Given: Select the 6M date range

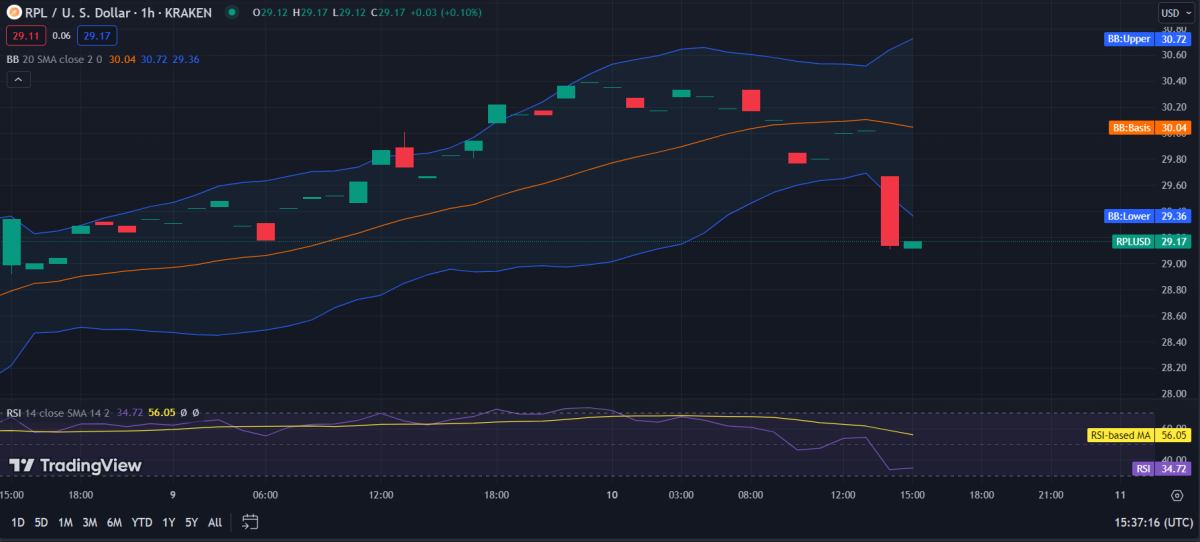Looking at the screenshot, I should pyautogui.click(x=115, y=522).
